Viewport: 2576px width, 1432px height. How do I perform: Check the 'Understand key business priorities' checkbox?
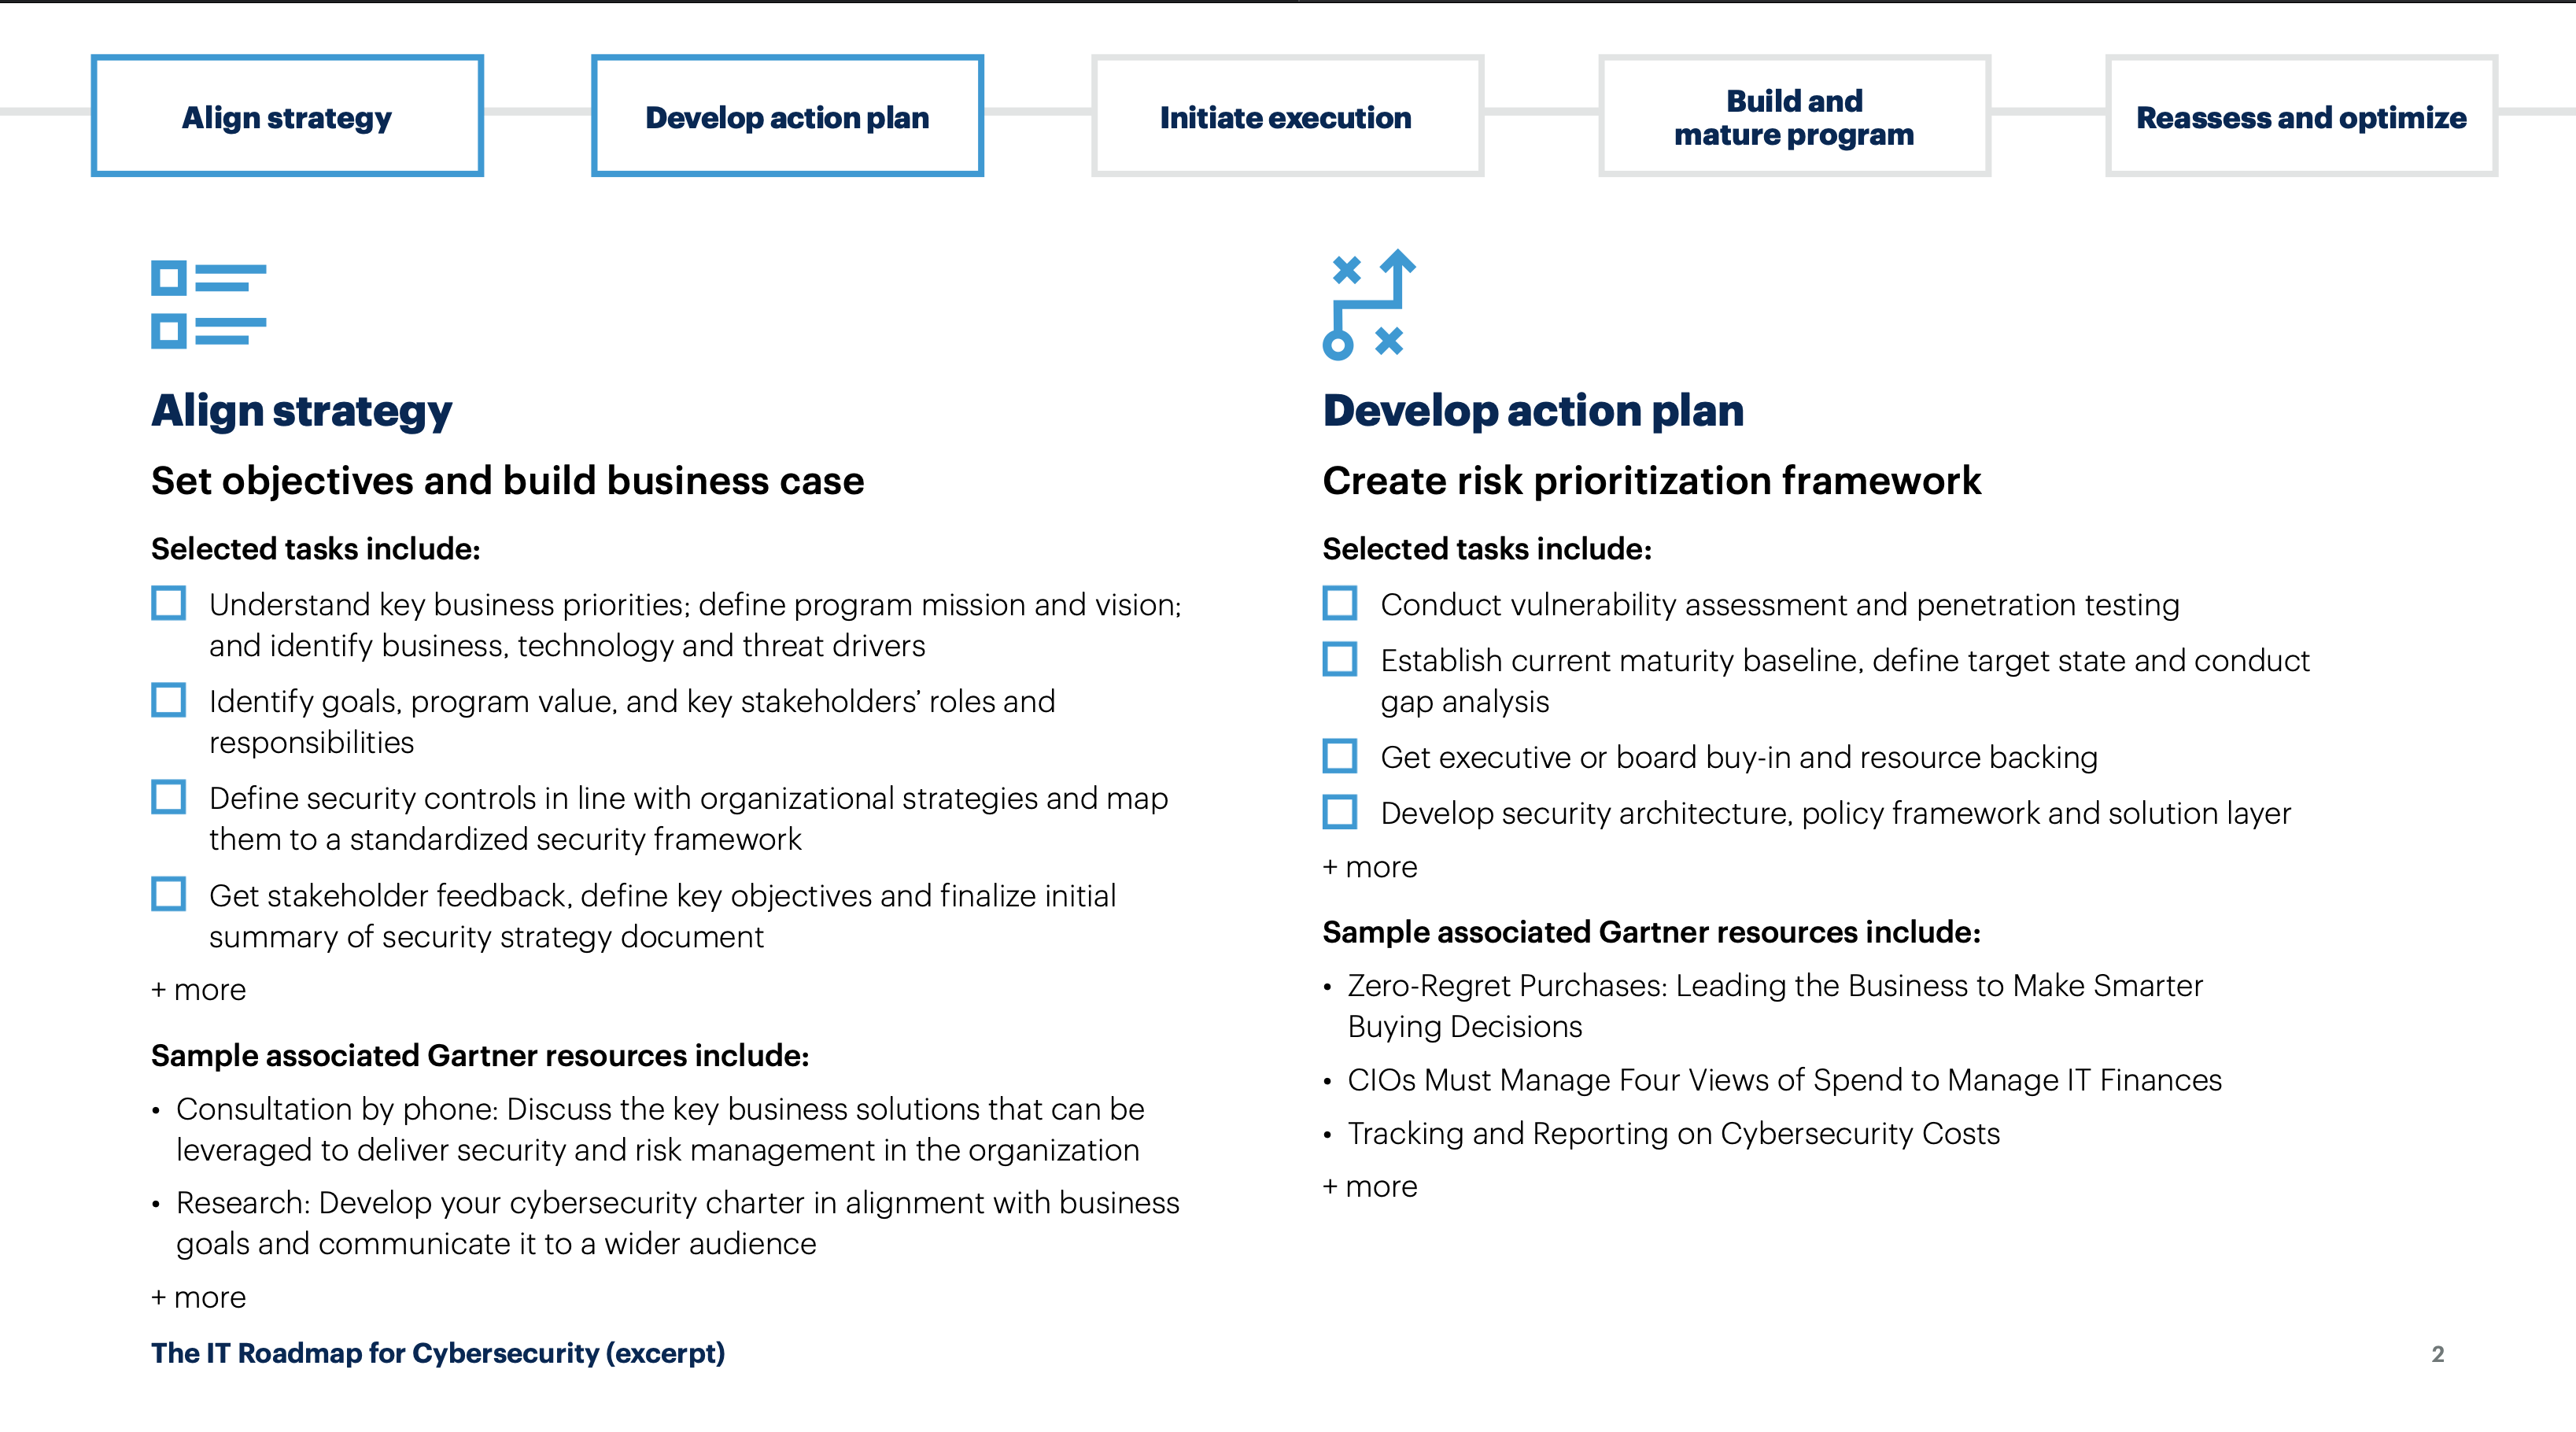[168, 603]
